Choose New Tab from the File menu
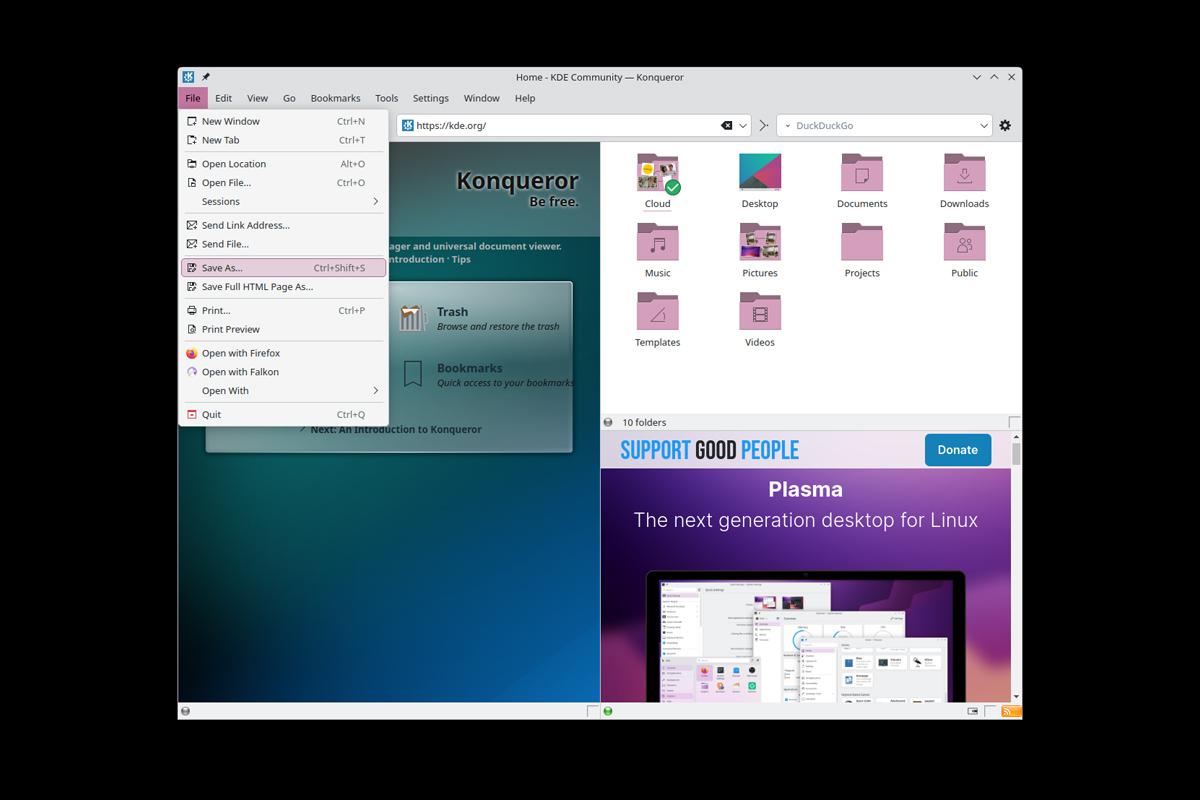1200x800 pixels. click(x=283, y=140)
